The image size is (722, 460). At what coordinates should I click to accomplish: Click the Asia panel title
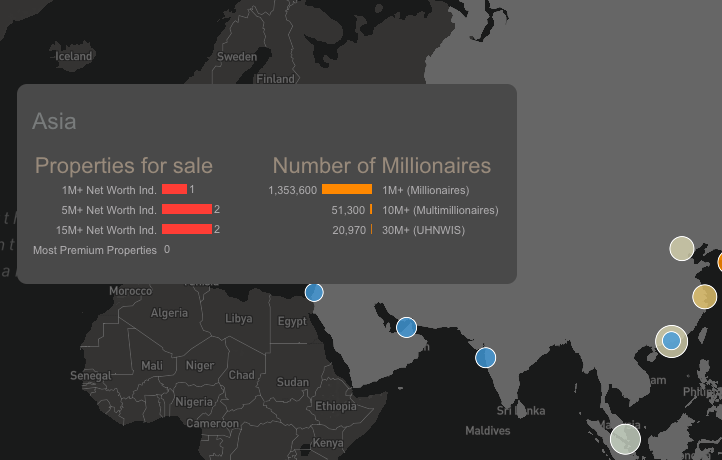pos(54,122)
